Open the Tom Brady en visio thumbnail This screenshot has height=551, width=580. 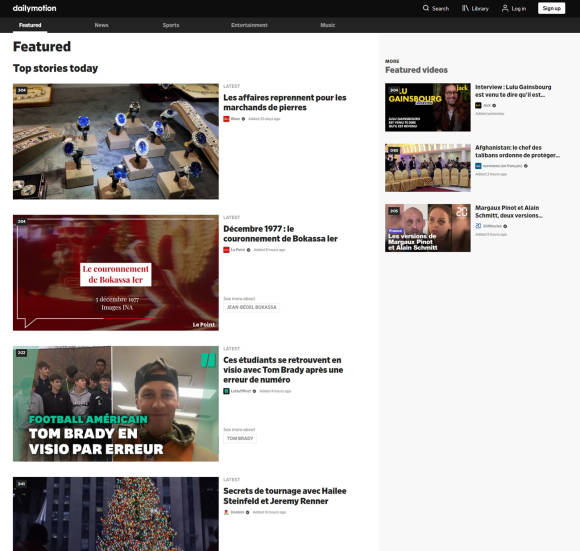tap(116, 404)
